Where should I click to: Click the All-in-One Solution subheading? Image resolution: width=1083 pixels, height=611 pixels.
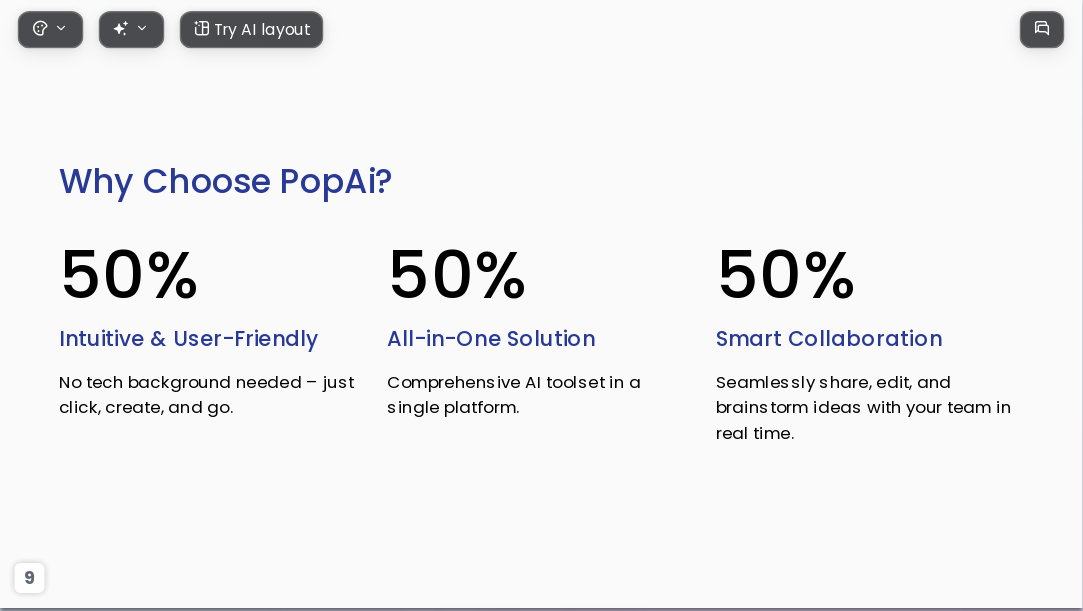[491, 339]
